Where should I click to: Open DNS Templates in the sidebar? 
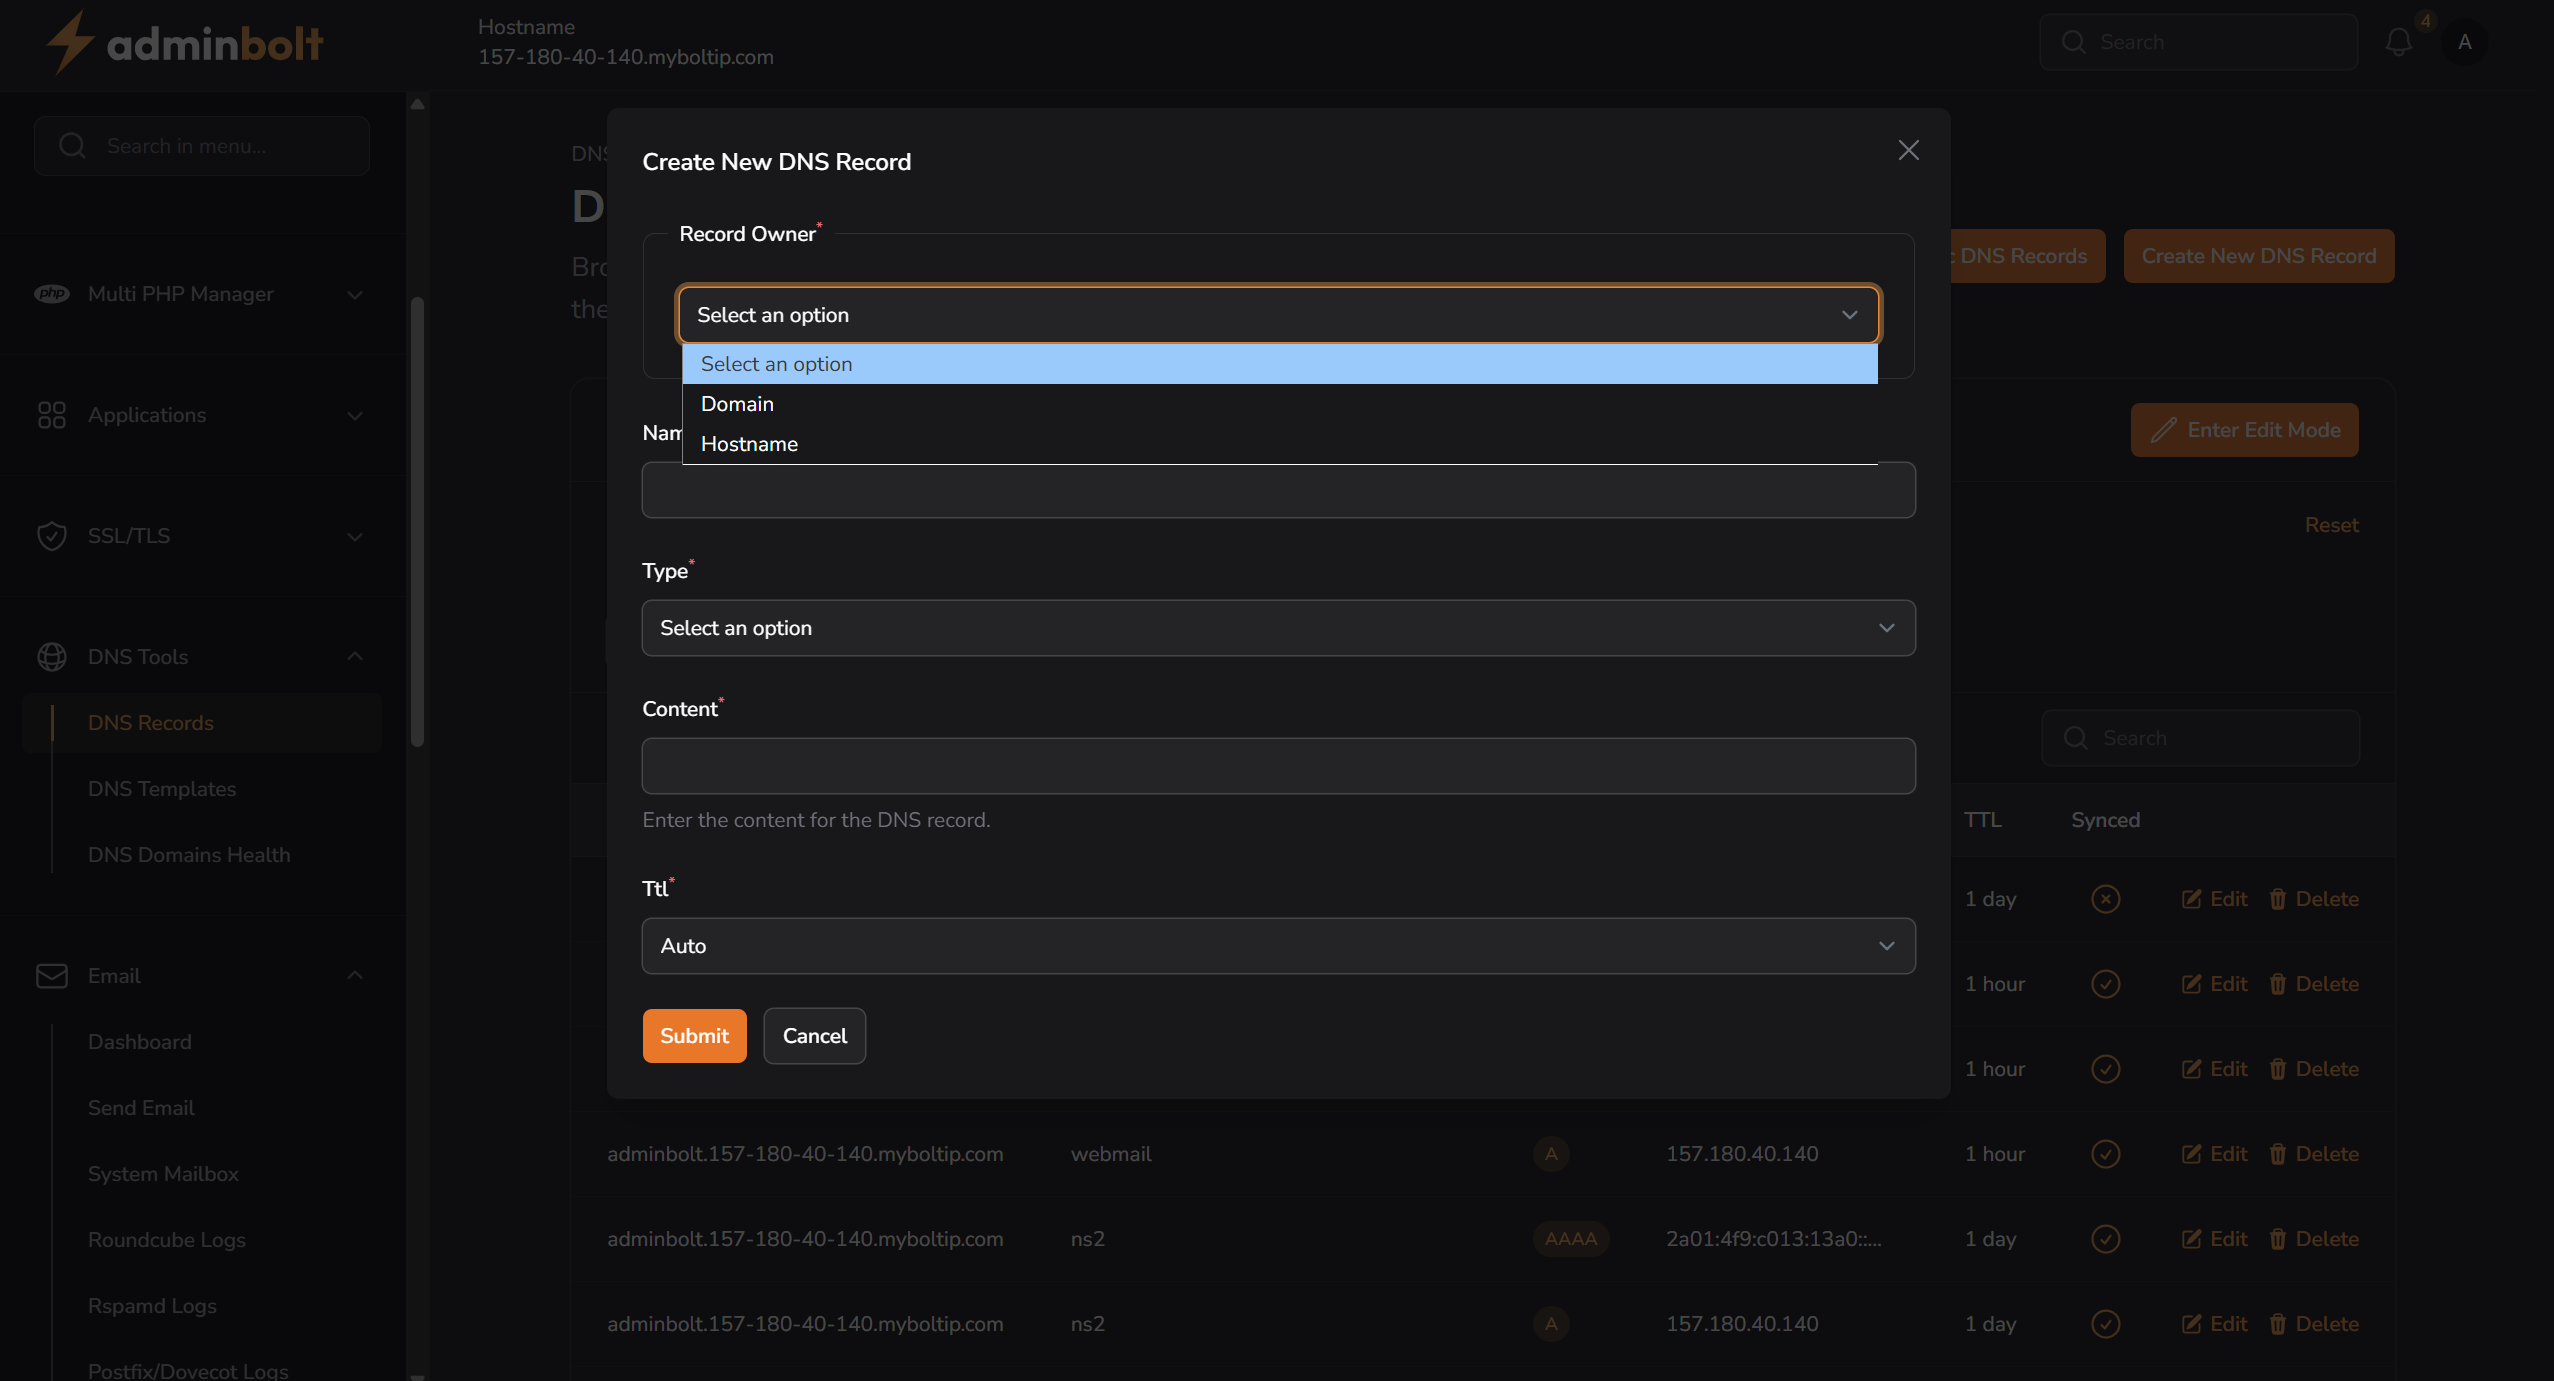click(162, 789)
